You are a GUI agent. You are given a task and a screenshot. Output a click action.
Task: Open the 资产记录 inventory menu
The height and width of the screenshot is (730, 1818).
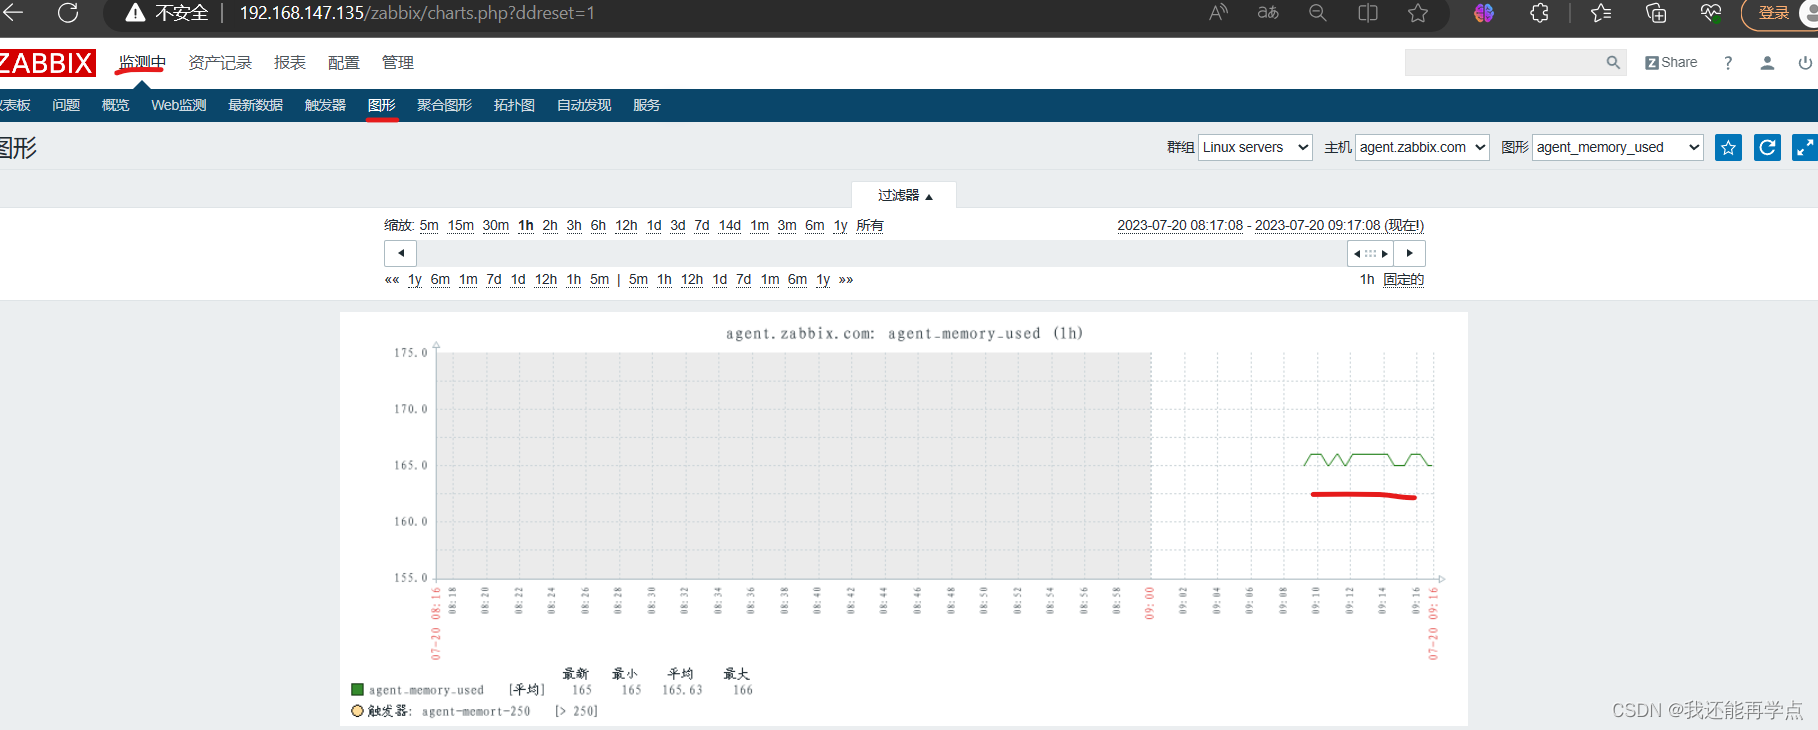tap(220, 62)
